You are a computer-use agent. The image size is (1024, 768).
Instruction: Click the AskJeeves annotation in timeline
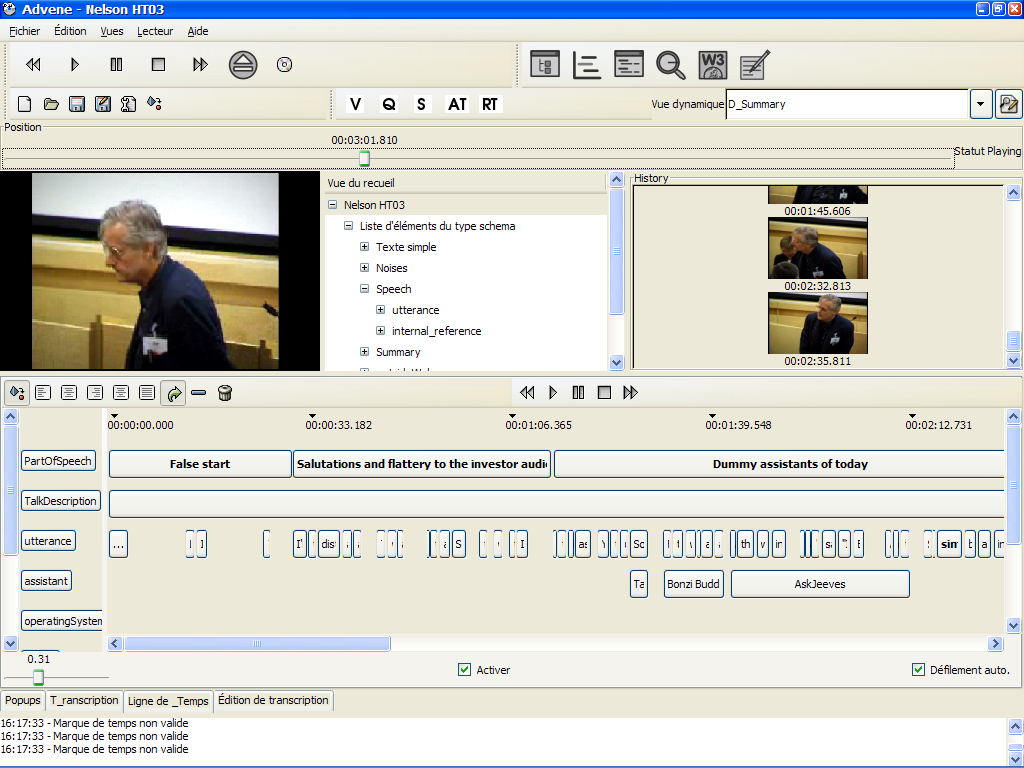[x=820, y=584]
